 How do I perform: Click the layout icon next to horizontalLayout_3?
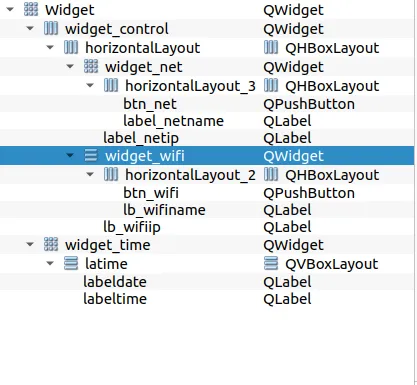point(111,85)
